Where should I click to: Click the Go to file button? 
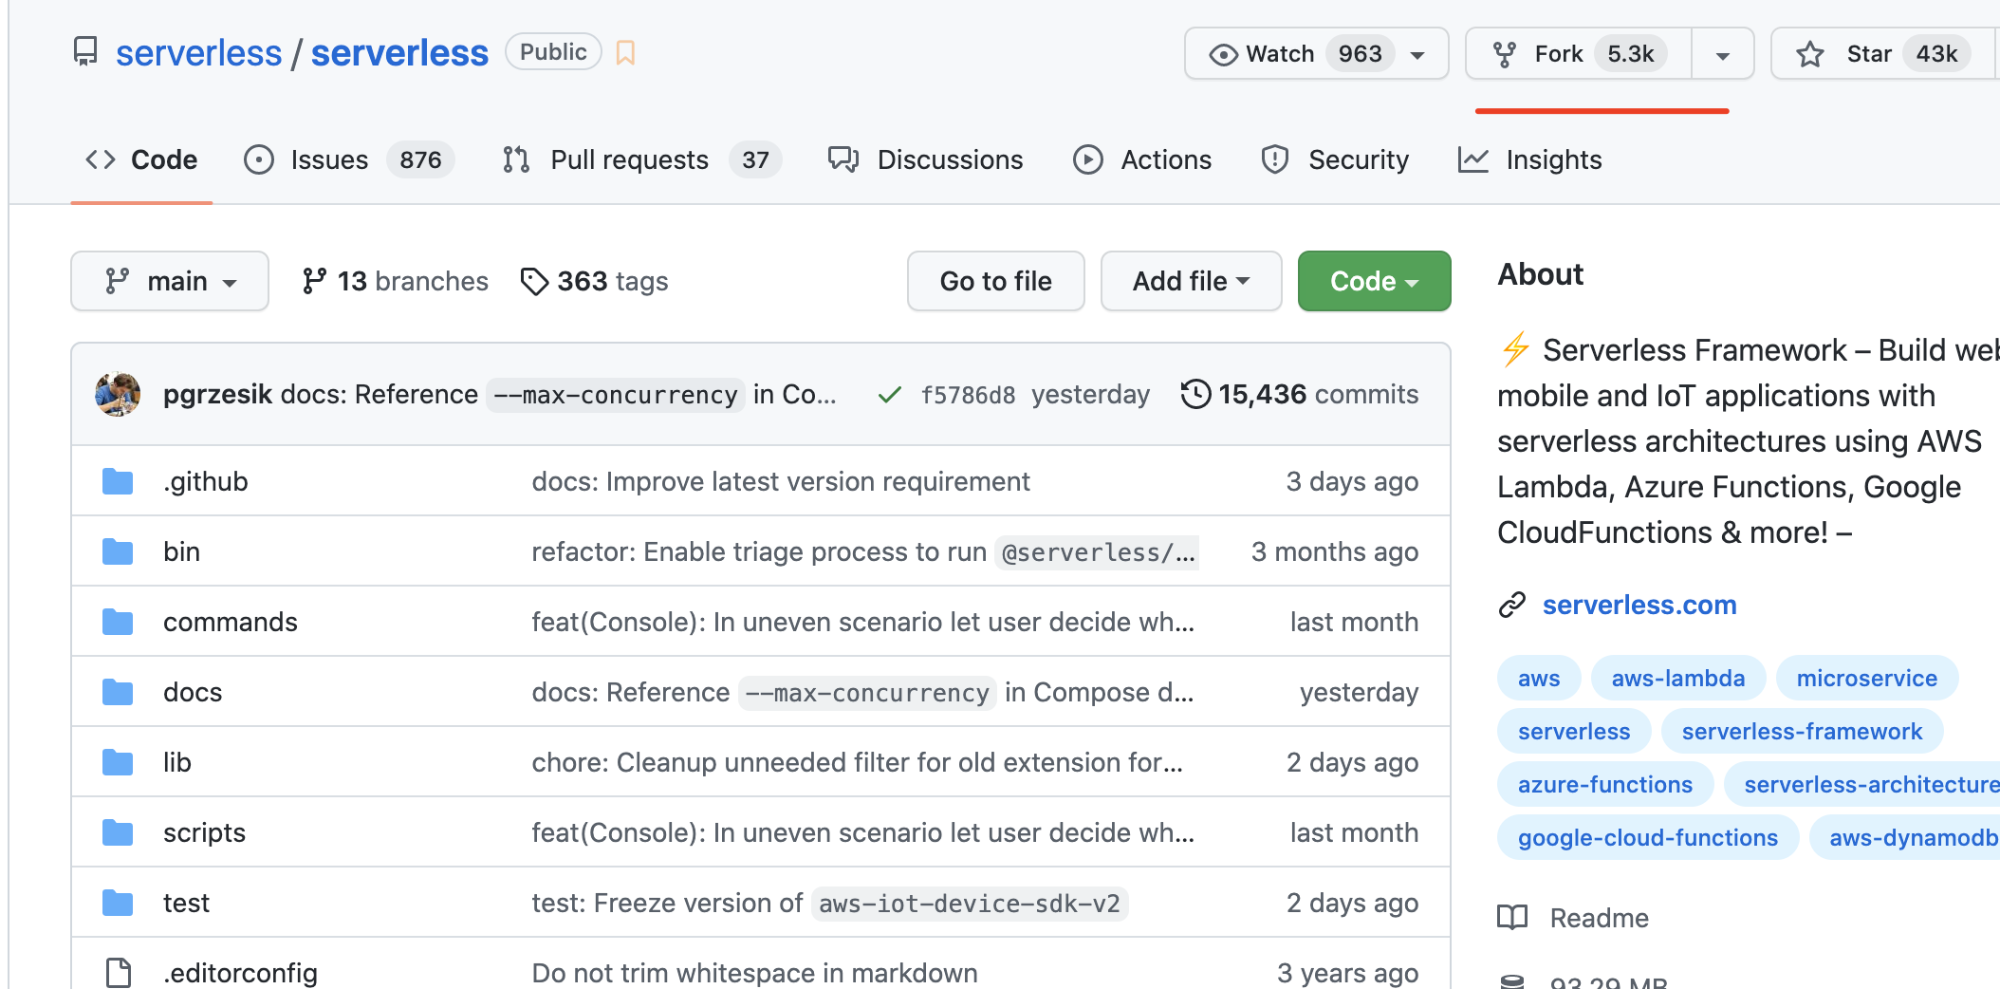click(996, 281)
